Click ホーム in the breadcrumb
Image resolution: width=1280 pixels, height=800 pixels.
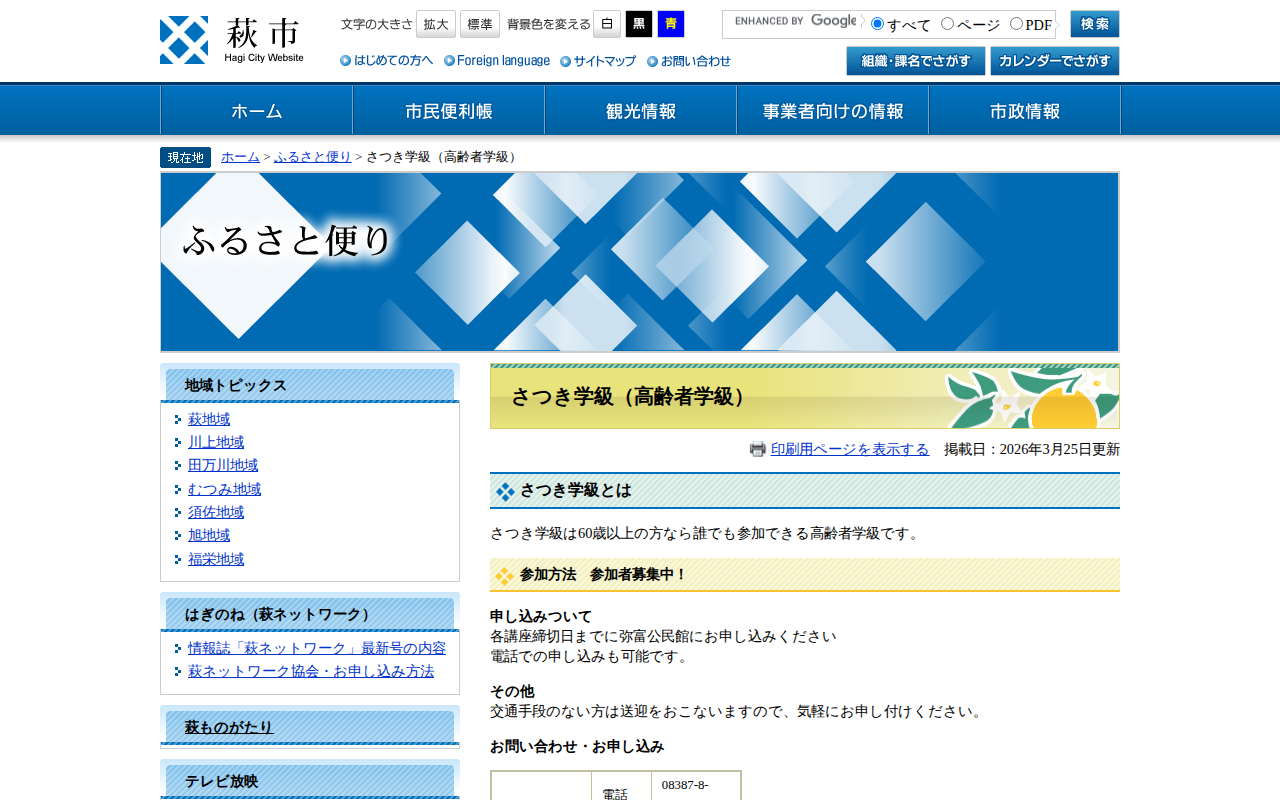pyautogui.click(x=240, y=157)
